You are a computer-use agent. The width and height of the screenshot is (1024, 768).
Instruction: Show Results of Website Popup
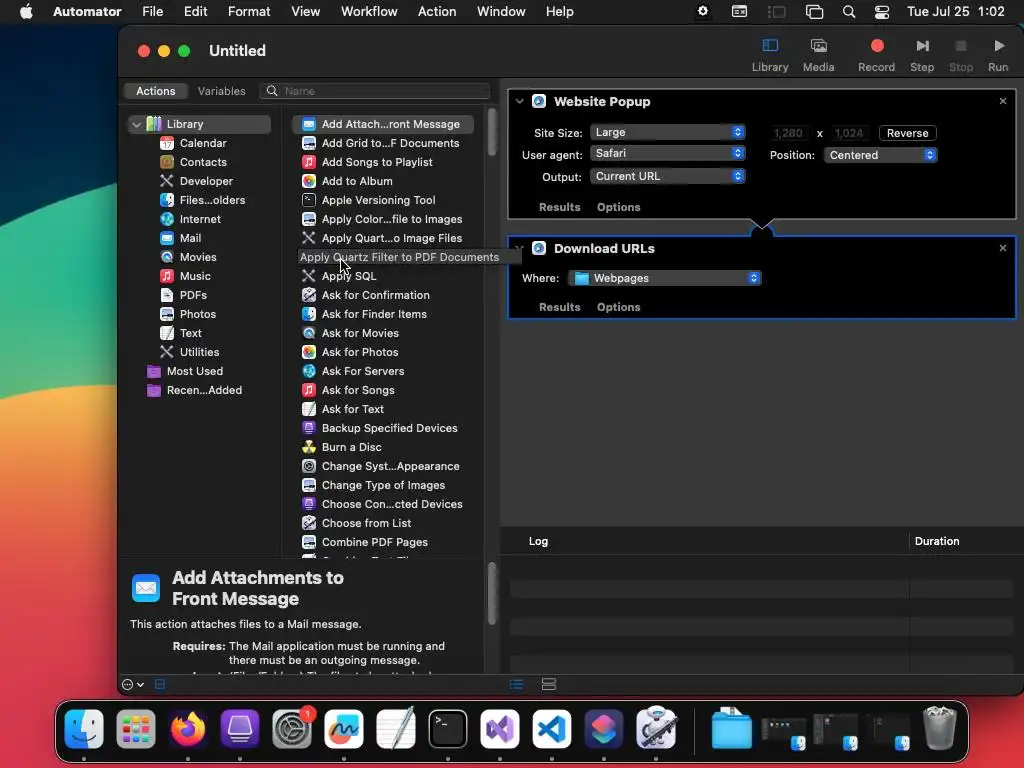559,207
